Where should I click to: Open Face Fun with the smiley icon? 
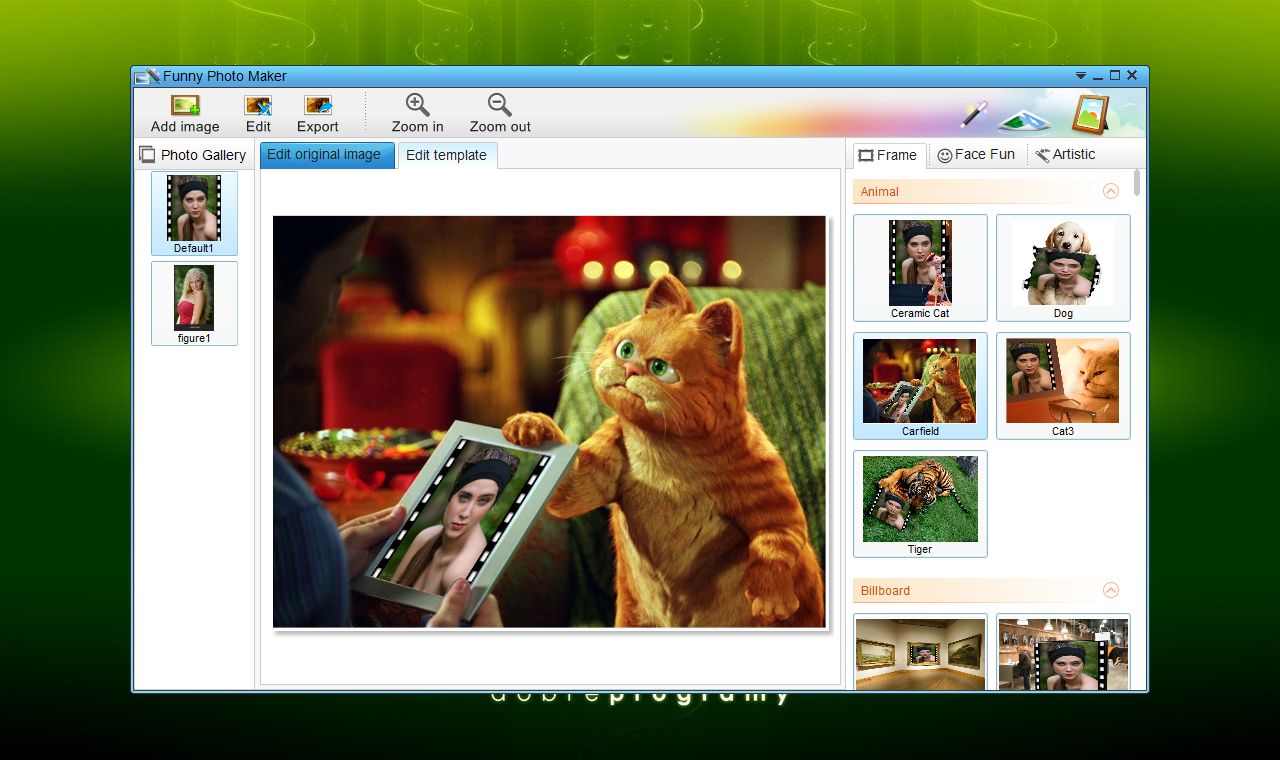click(944, 154)
